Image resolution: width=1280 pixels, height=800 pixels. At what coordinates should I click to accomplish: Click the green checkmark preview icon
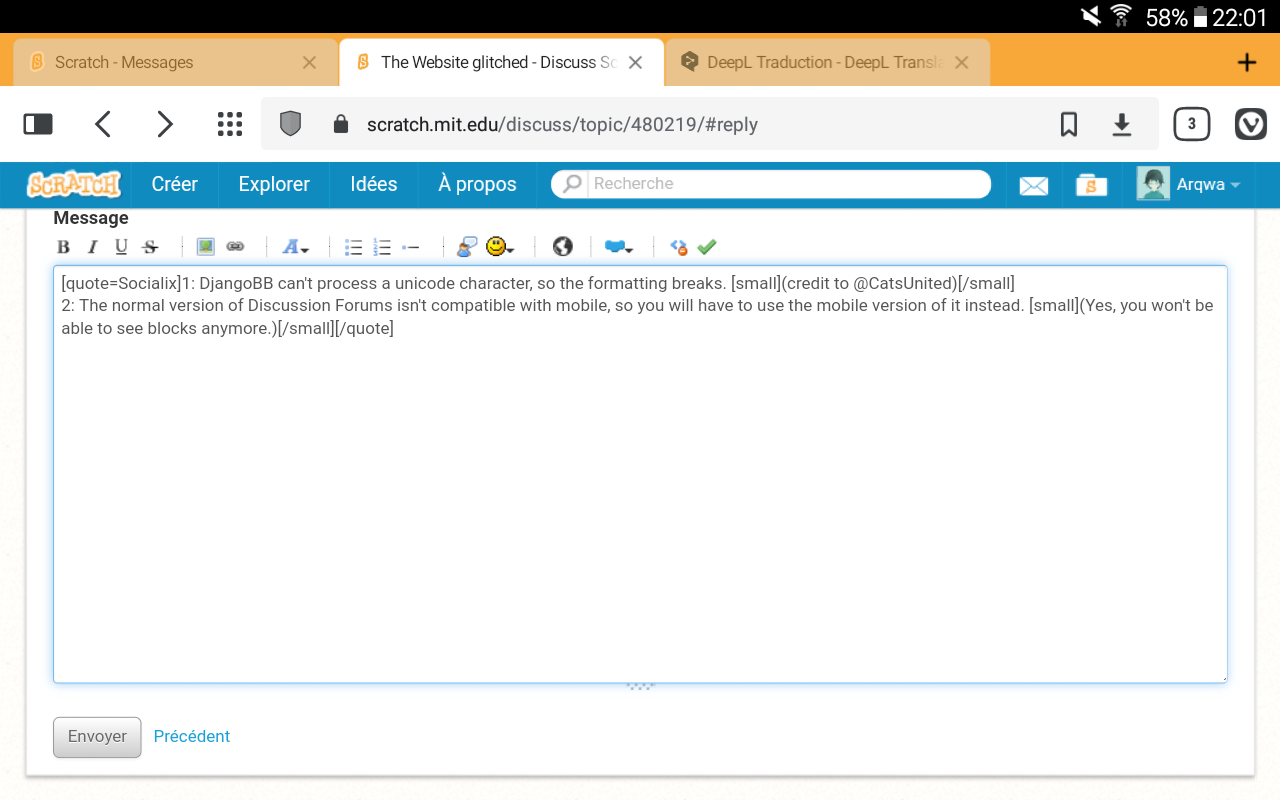pyautogui.click(x=707, y=247)
